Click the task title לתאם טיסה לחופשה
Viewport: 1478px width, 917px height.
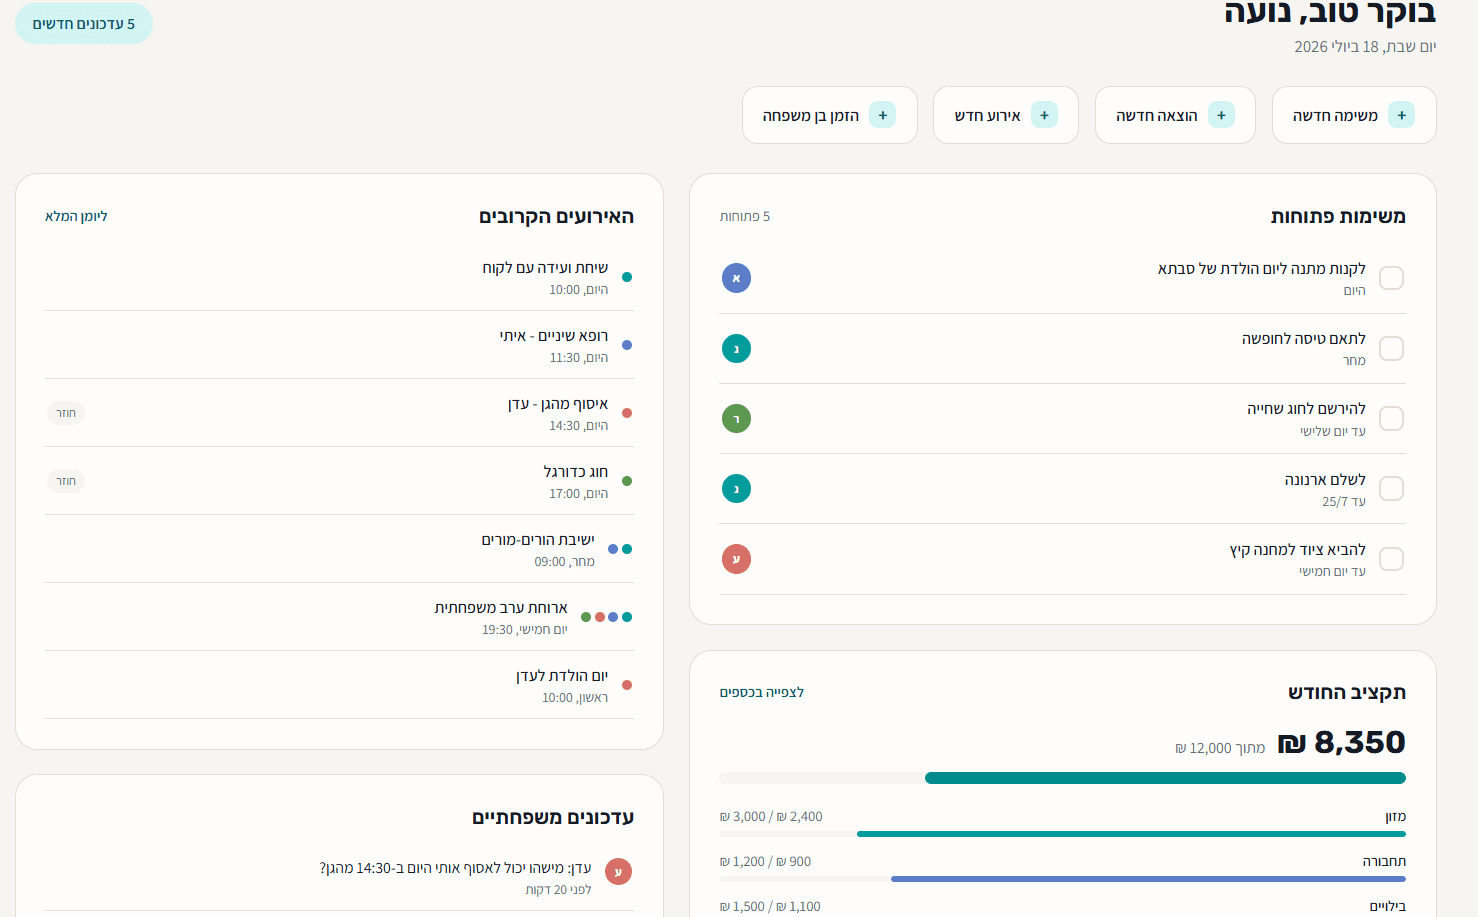point(1304,339)
